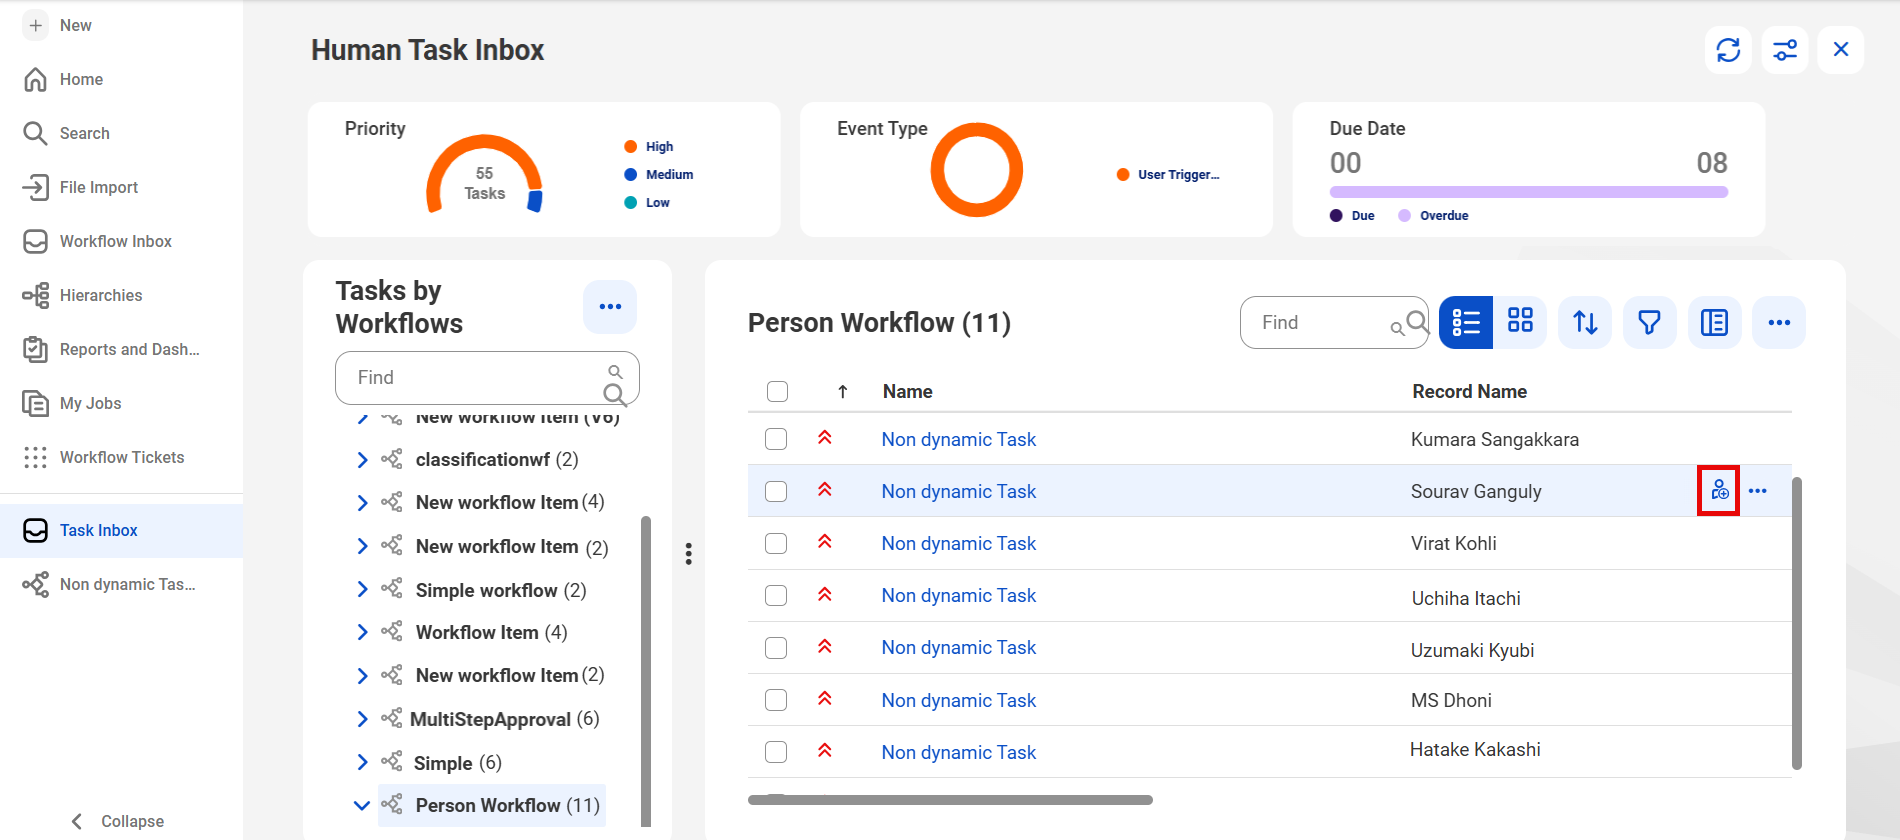This screenshot has height=840, width=1900.
Task: Click the File Import arrow icon
Action: coord(36,187)
